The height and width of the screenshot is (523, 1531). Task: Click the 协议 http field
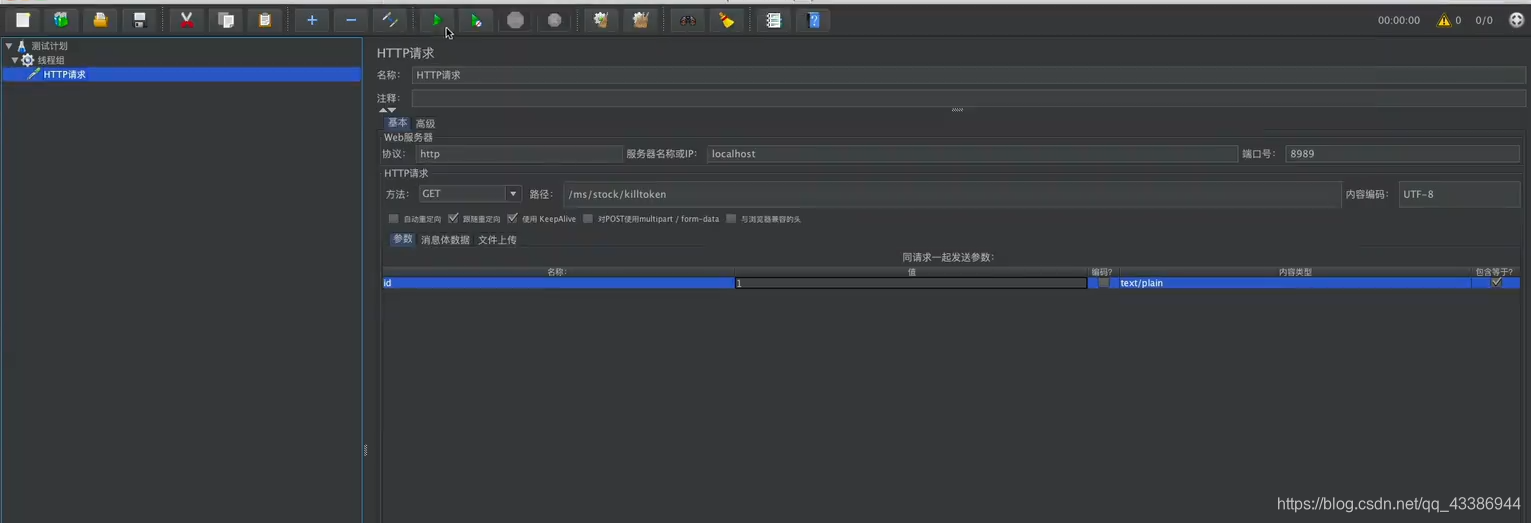(519, 154)
